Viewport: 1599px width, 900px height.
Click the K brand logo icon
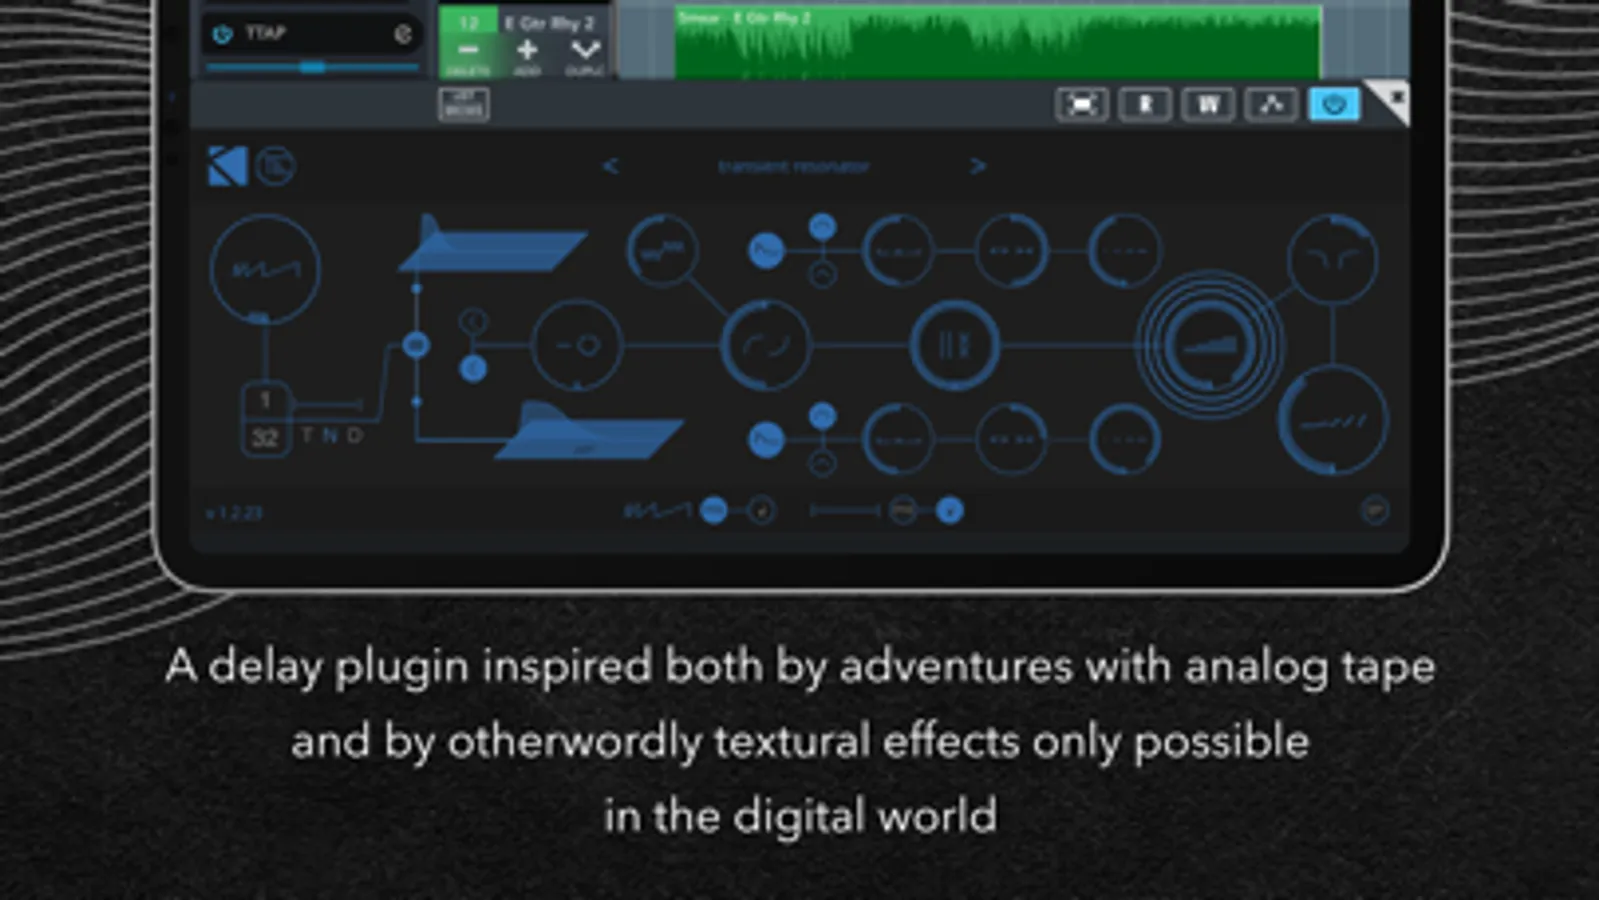[x=227, y=166]
